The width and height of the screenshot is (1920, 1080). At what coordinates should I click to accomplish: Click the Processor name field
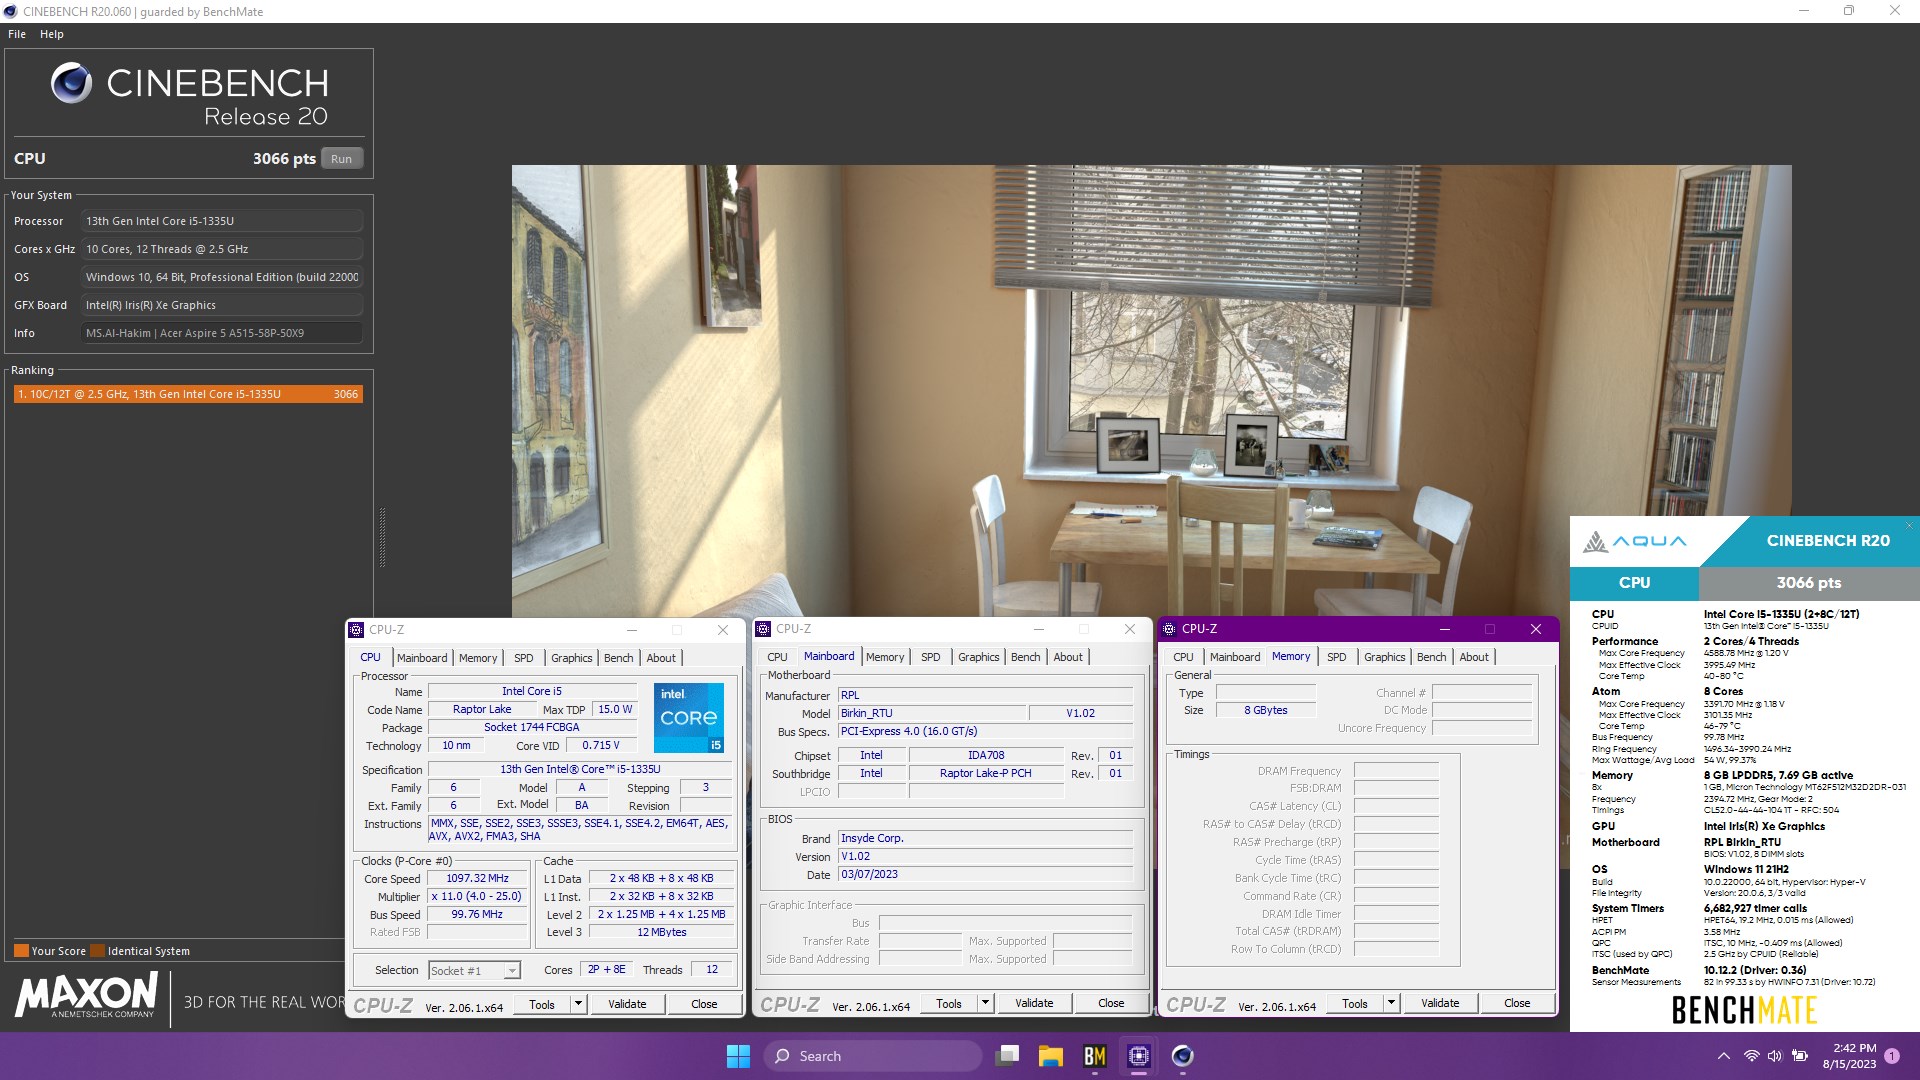[221, 221]
